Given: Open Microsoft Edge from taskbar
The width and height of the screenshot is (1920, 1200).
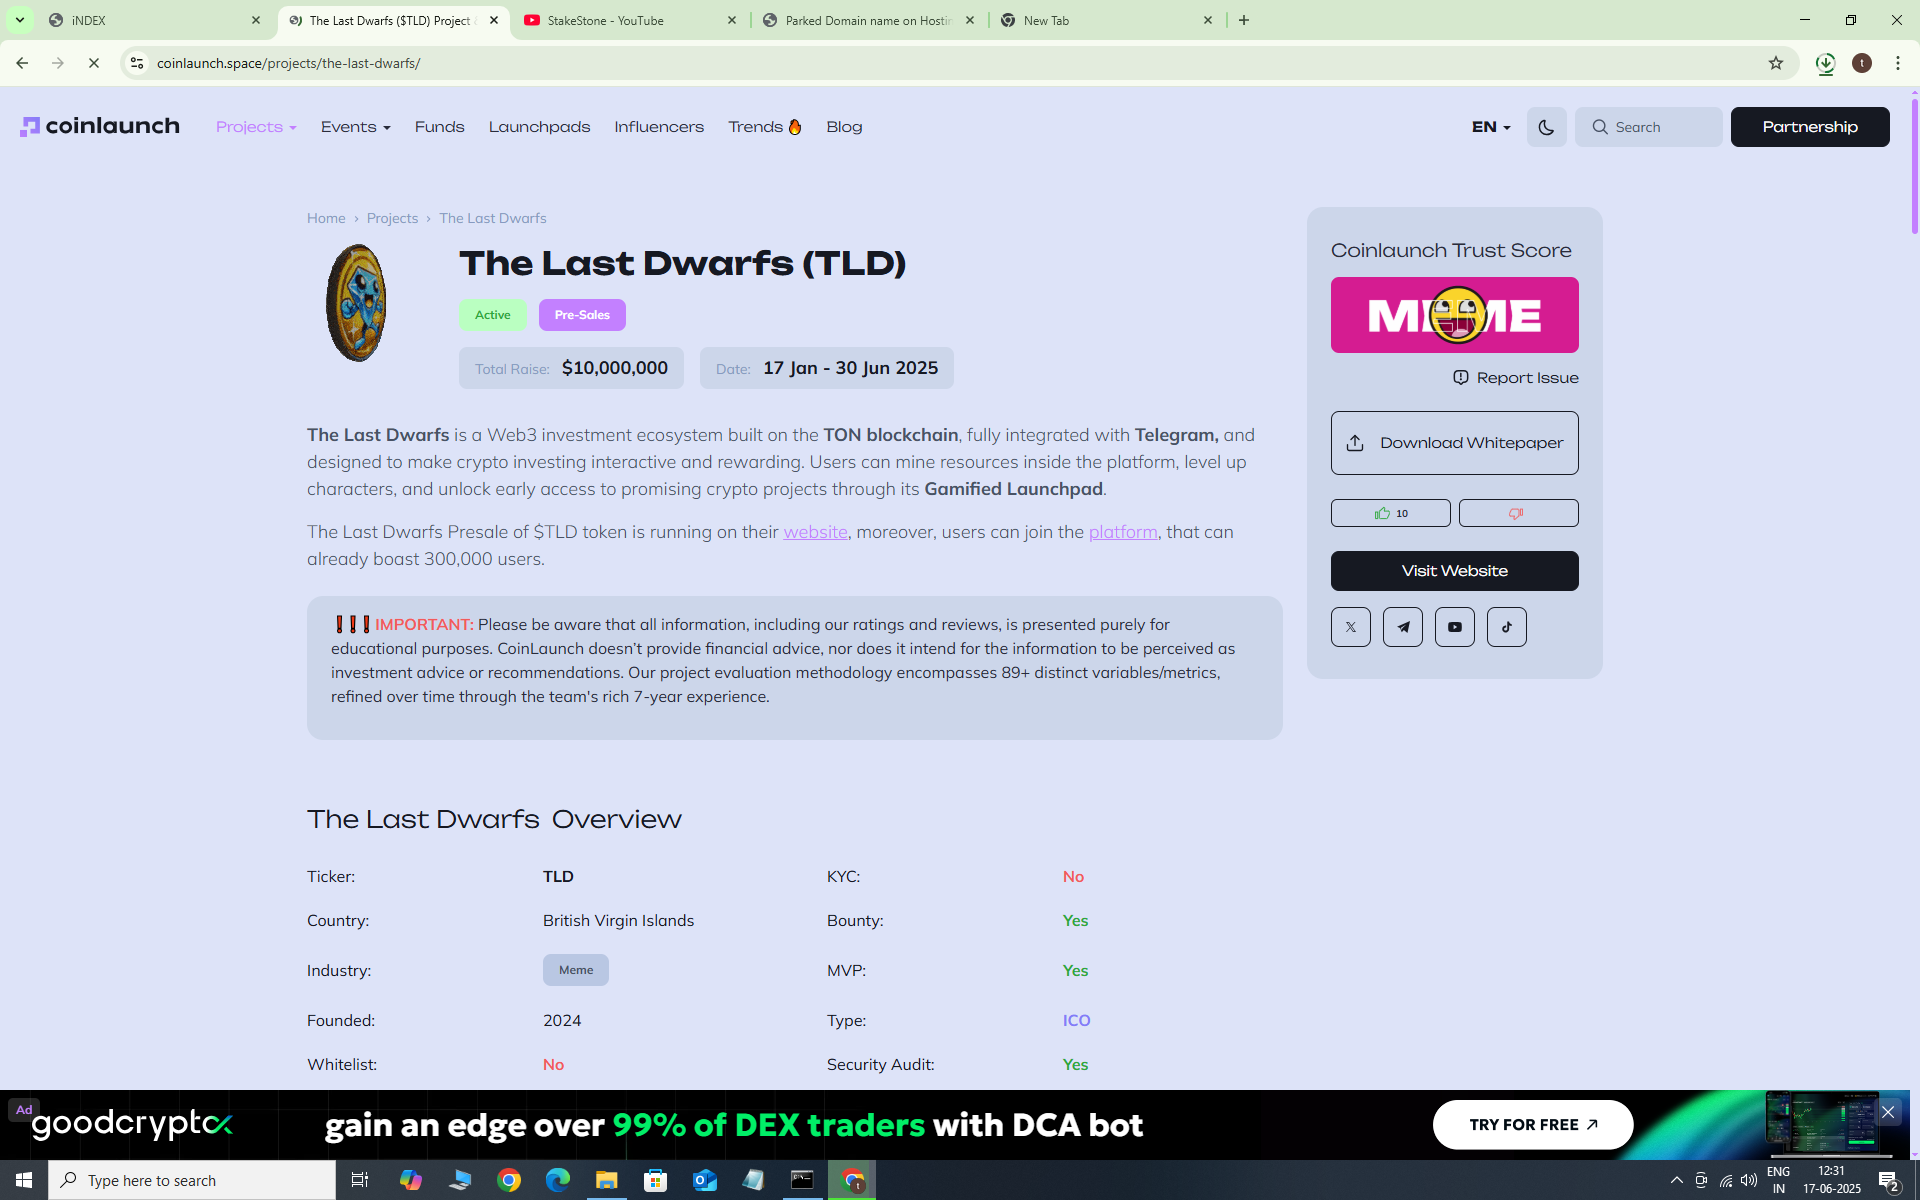Looking at the screenshot, I should [558, 1180].
